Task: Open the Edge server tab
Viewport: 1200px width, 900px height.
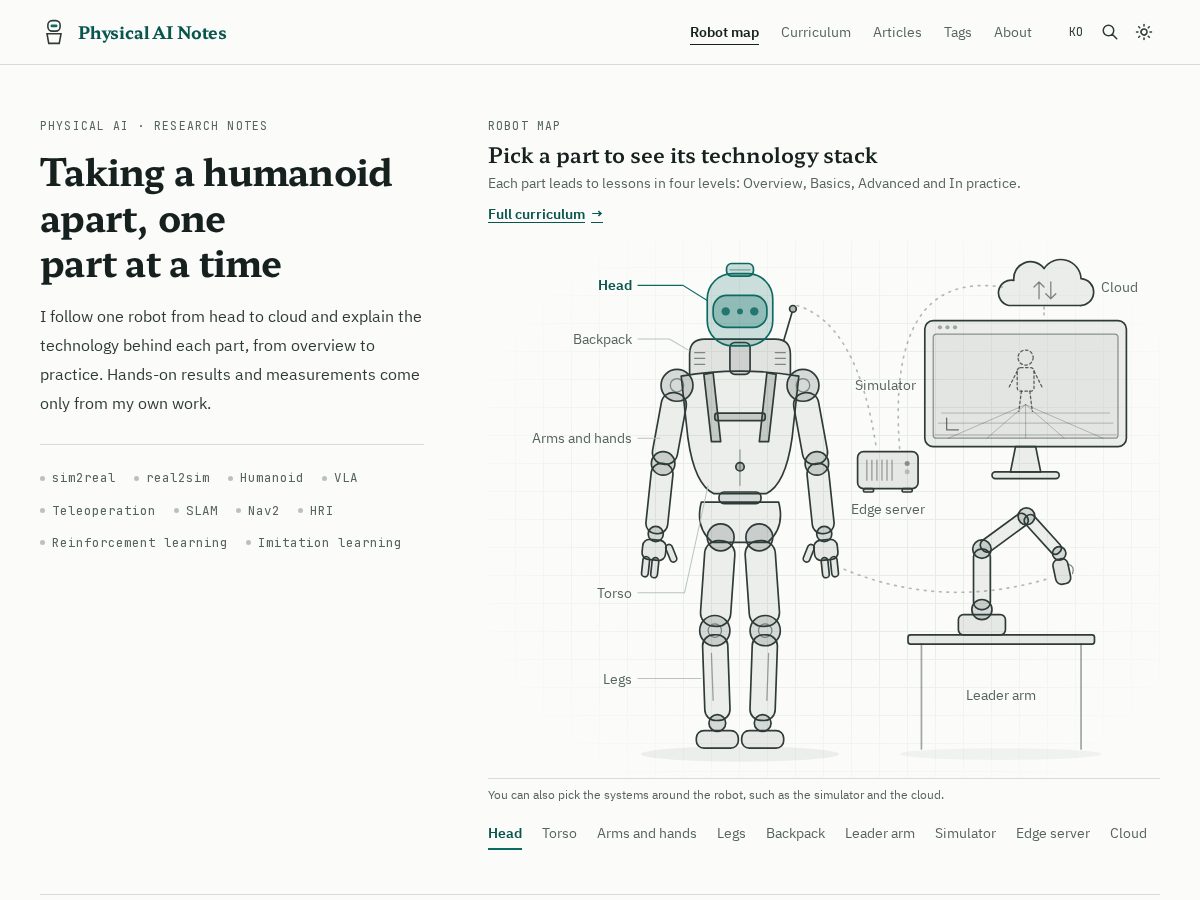Action: (1053, 833)
